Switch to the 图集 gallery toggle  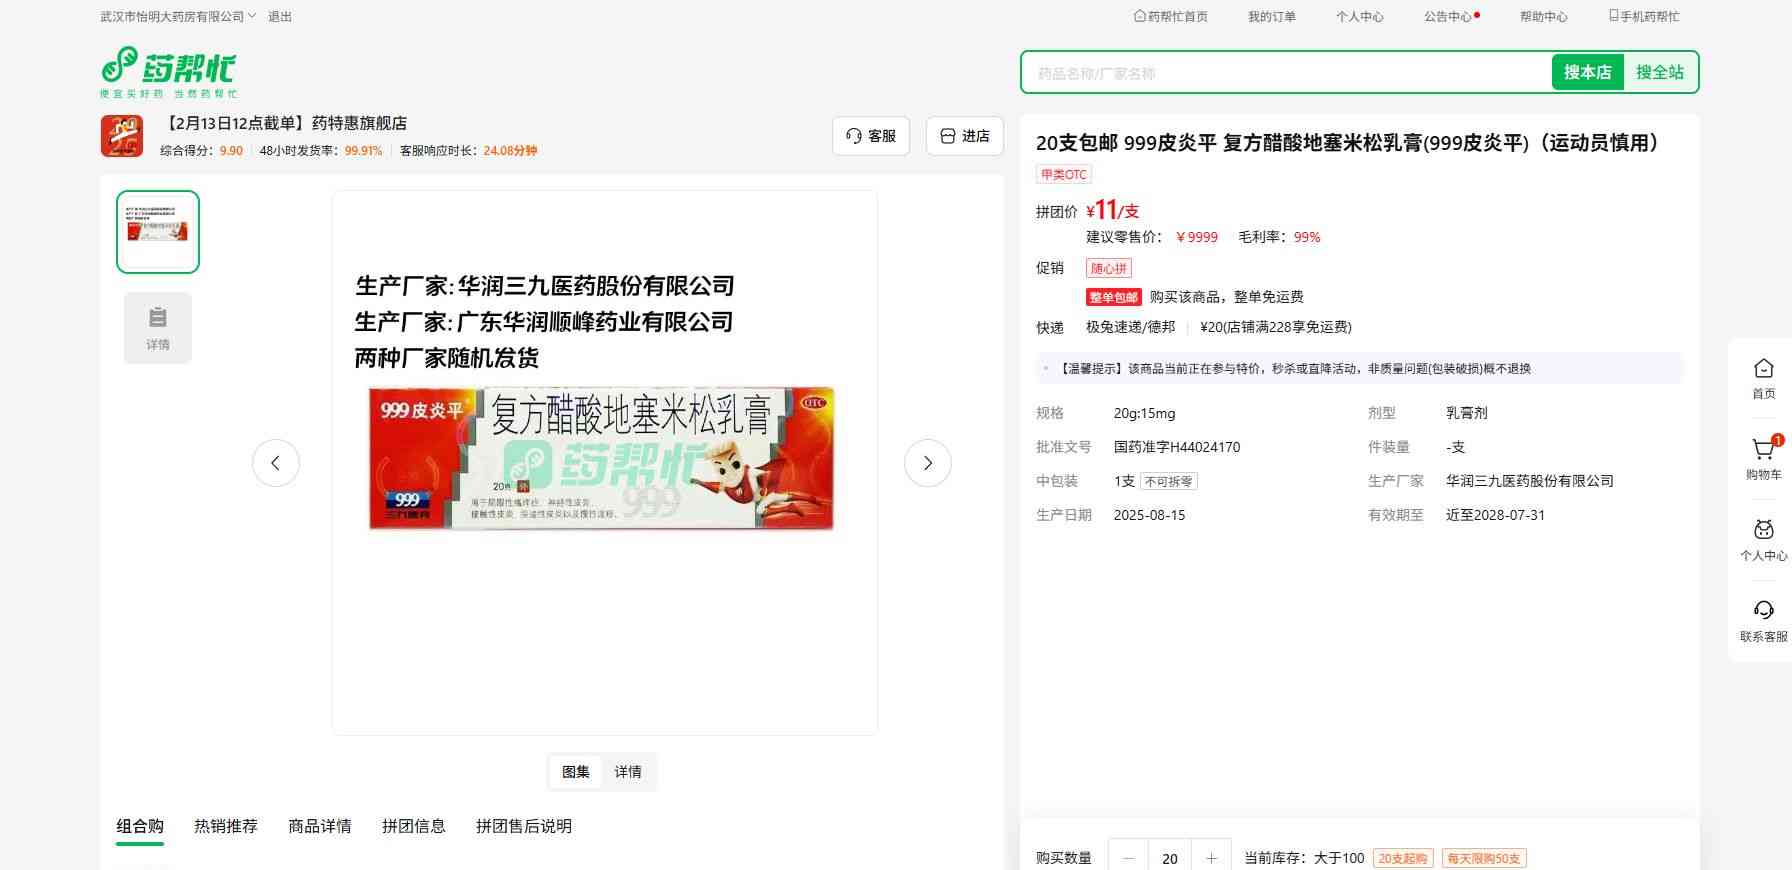click(x=576, y=772)
